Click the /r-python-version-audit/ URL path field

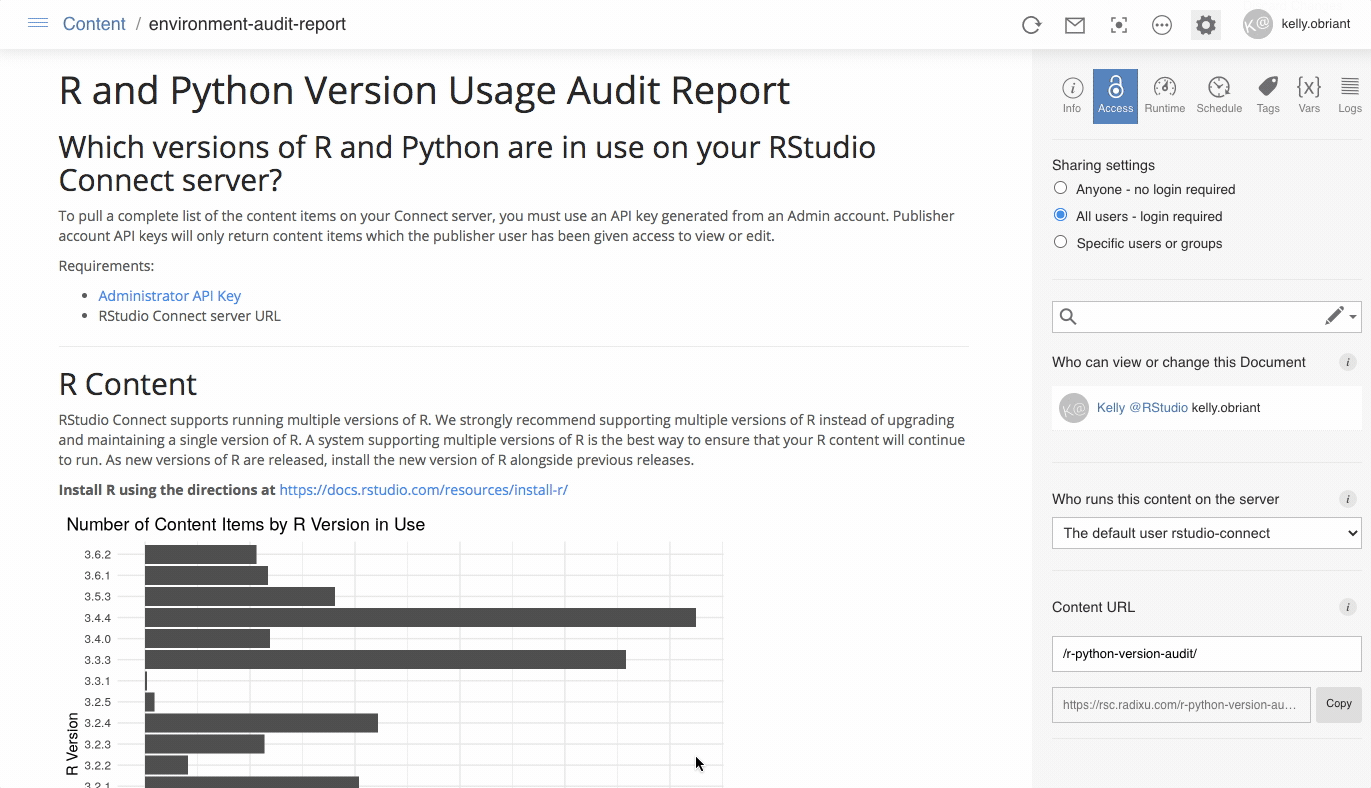[1207, 654]
